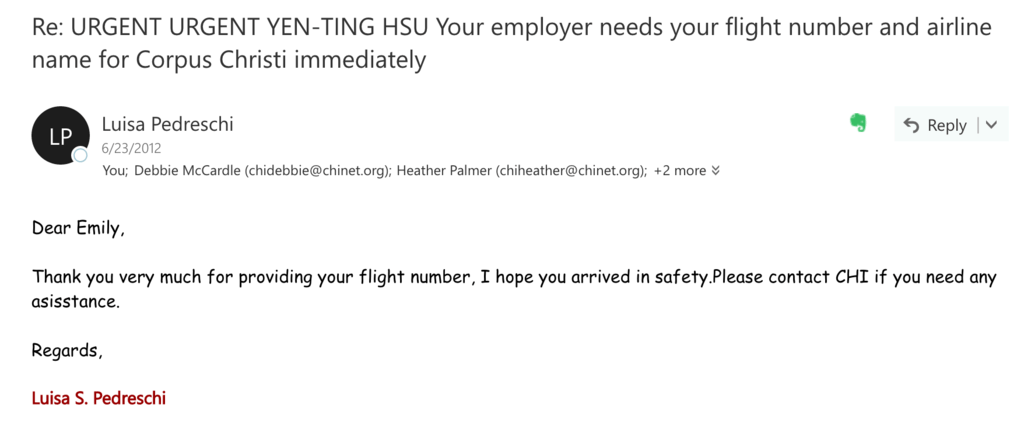Click the "Thank you very much" paragraph
The width and height of the screenshot is (1024, 425).
pos(514,290)
